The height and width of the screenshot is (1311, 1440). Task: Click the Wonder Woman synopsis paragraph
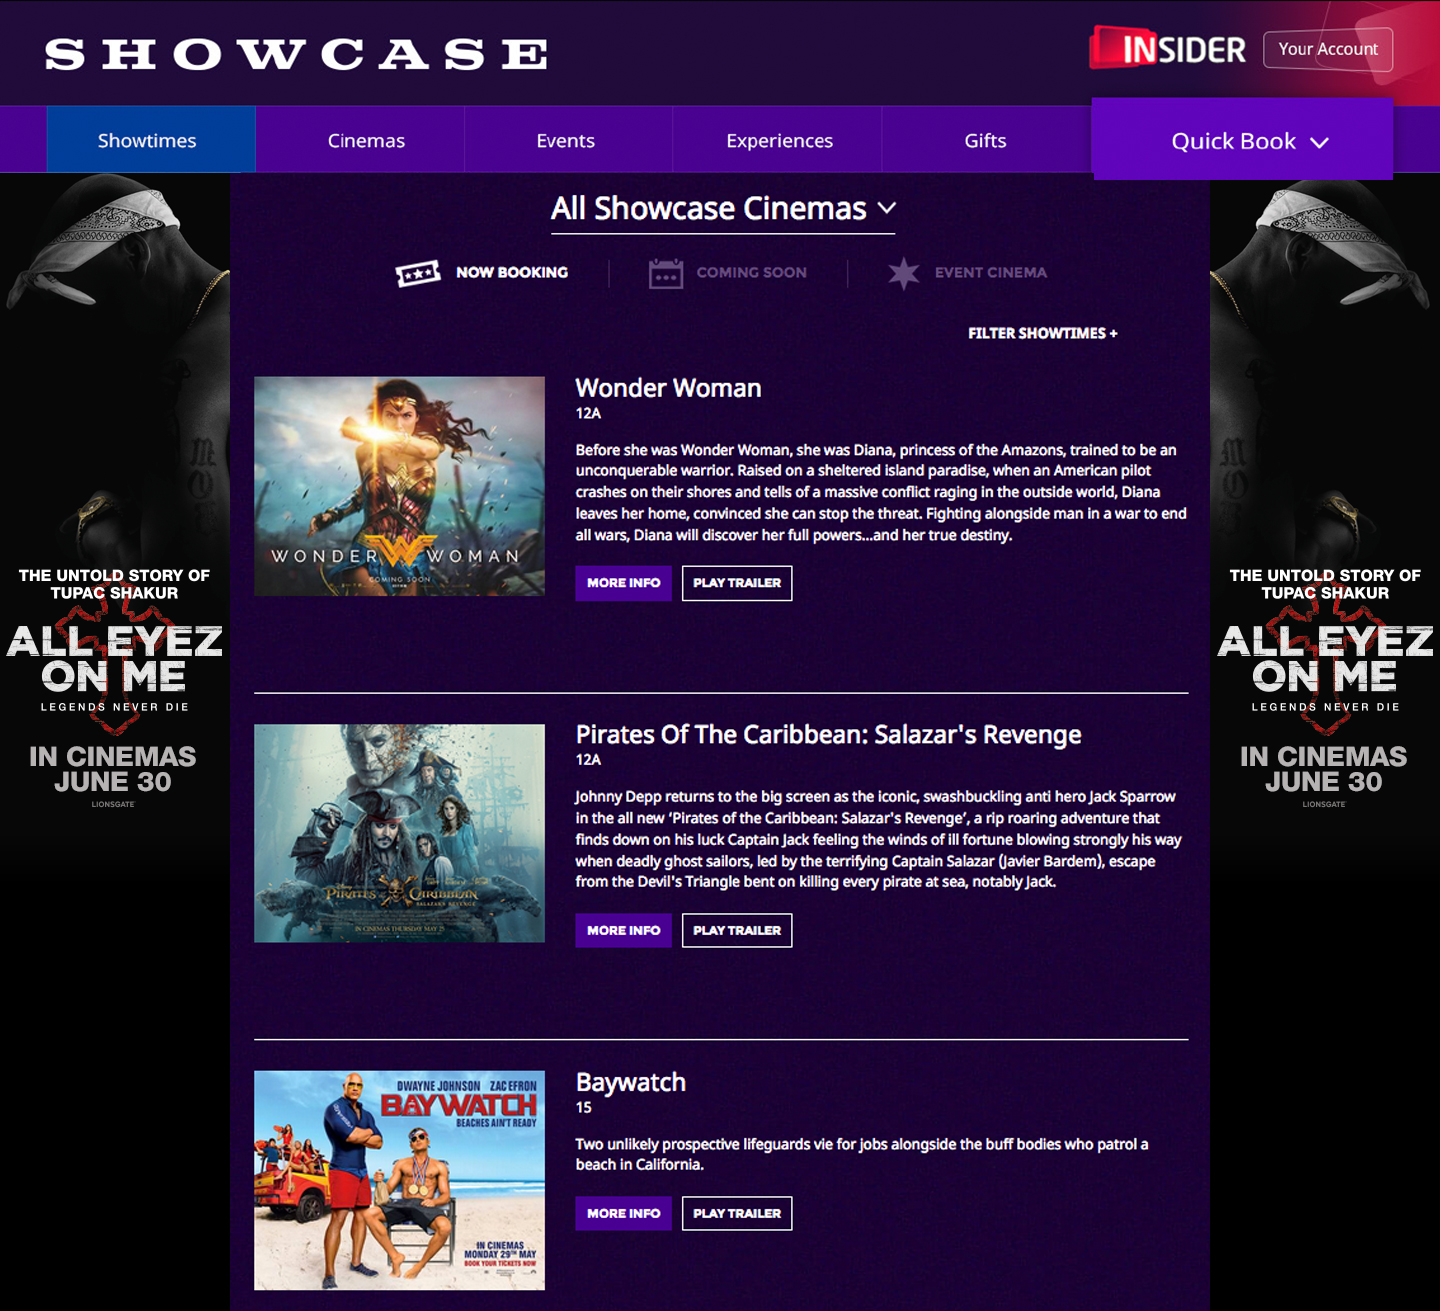[x=881, y=492]
